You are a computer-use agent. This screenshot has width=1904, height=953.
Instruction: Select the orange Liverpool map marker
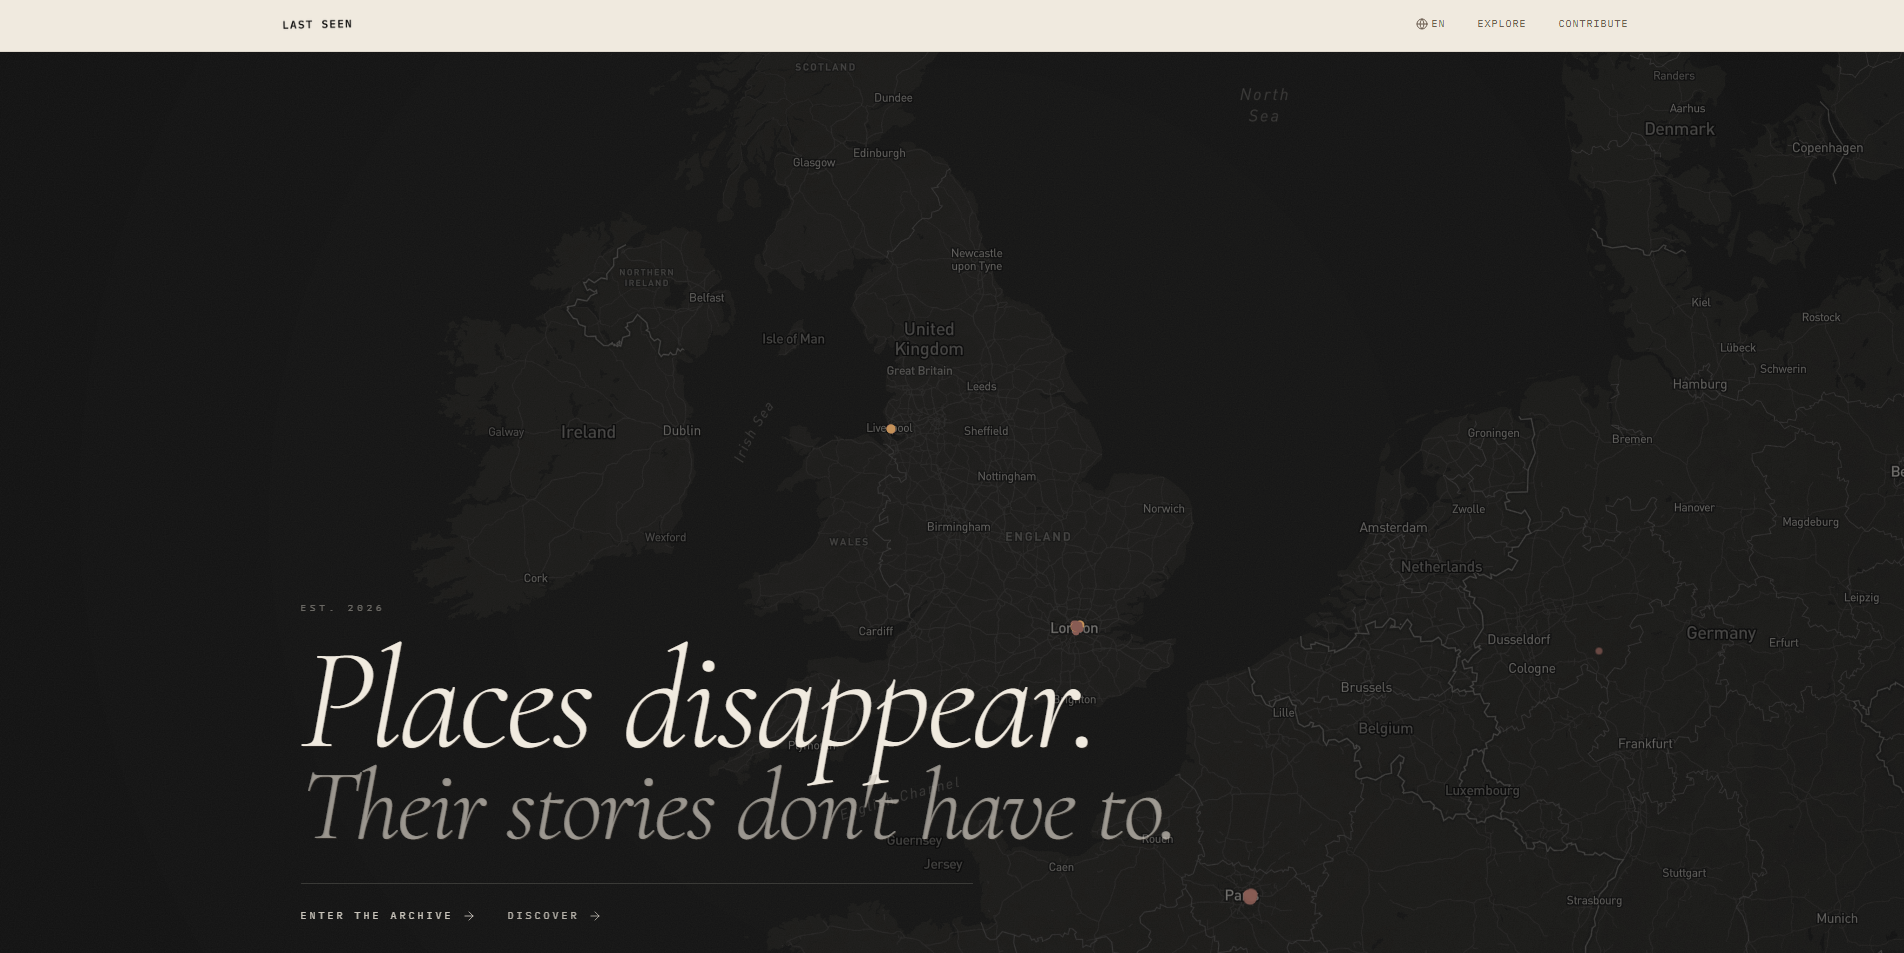tap(891, 429)
